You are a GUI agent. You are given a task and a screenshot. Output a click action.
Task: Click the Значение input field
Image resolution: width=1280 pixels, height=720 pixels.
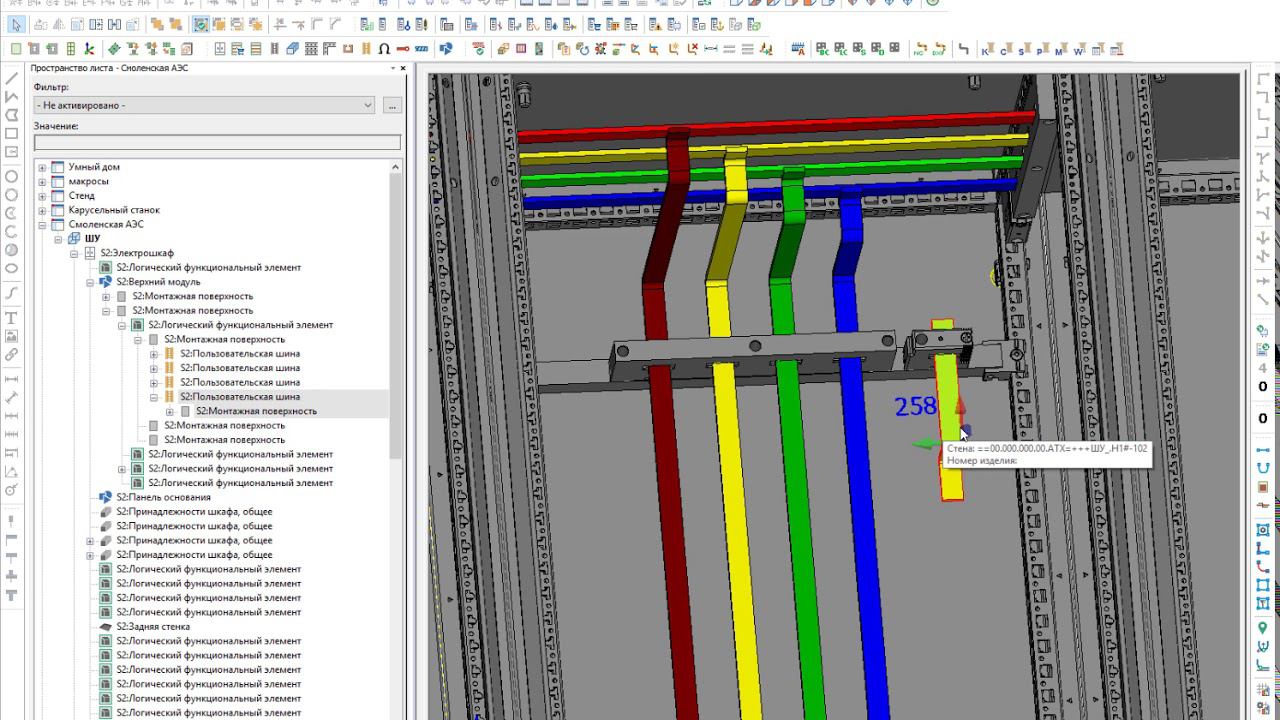[x=217, y=143]
